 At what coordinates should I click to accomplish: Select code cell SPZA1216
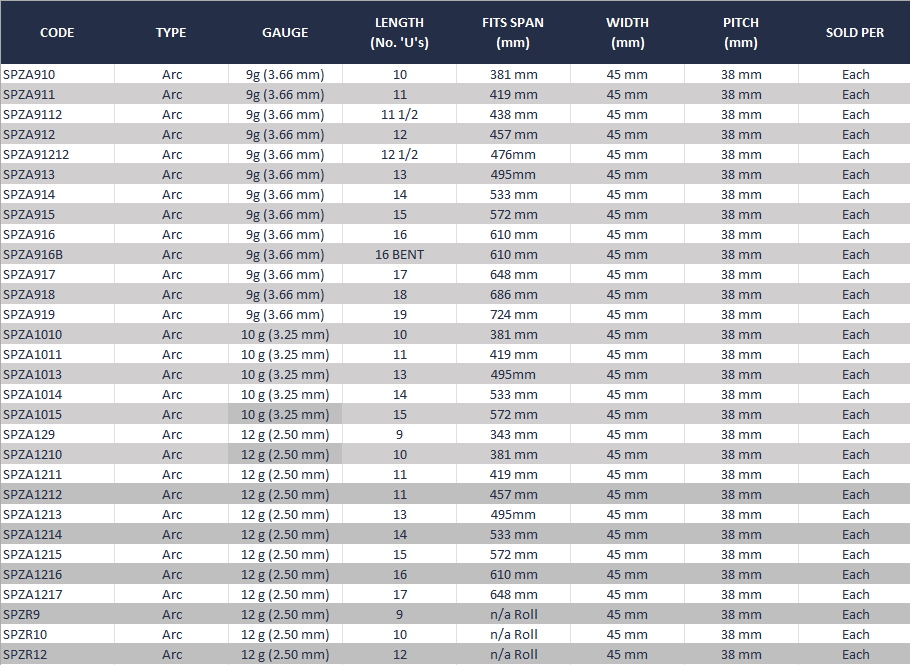click(57, 574)
